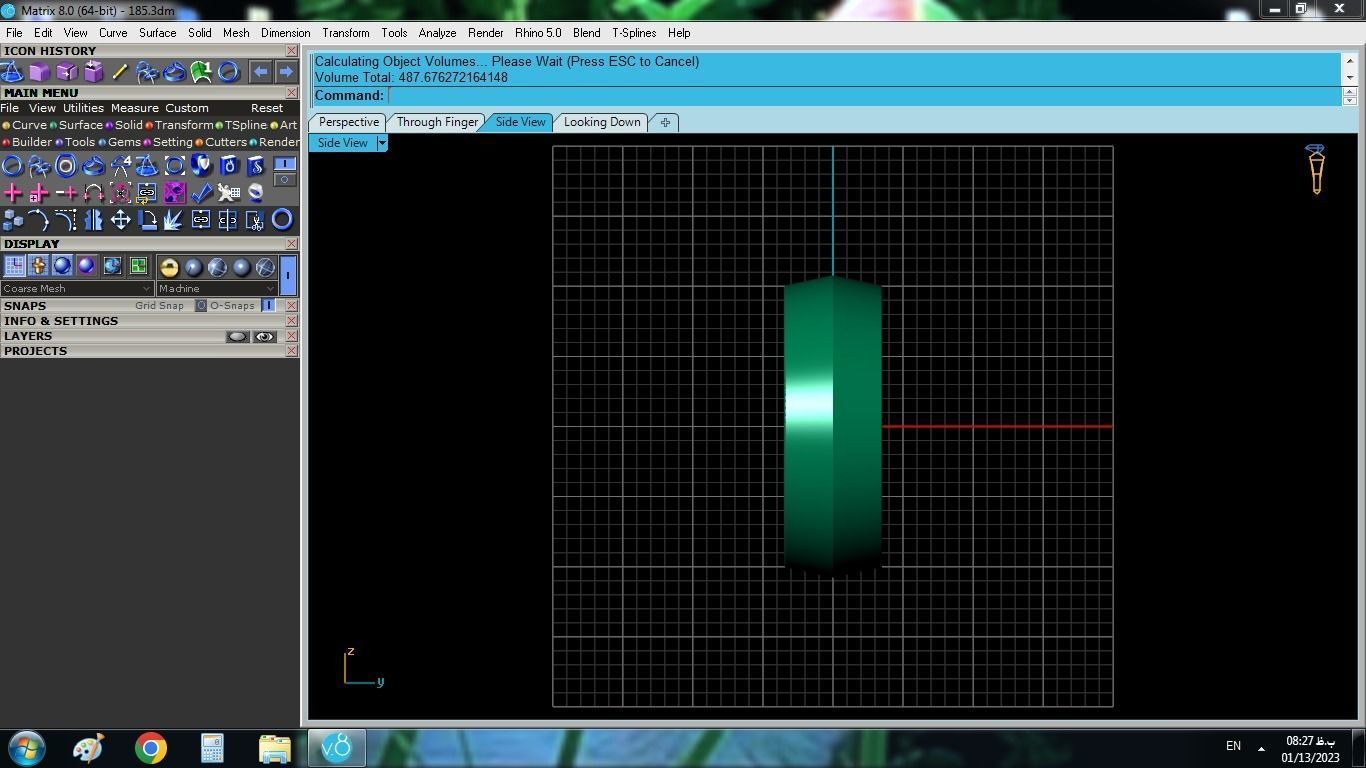Screen dimensions: 1366x768
Task: Toggle layer visibility eye in Layers header
Action: (264, 337)
